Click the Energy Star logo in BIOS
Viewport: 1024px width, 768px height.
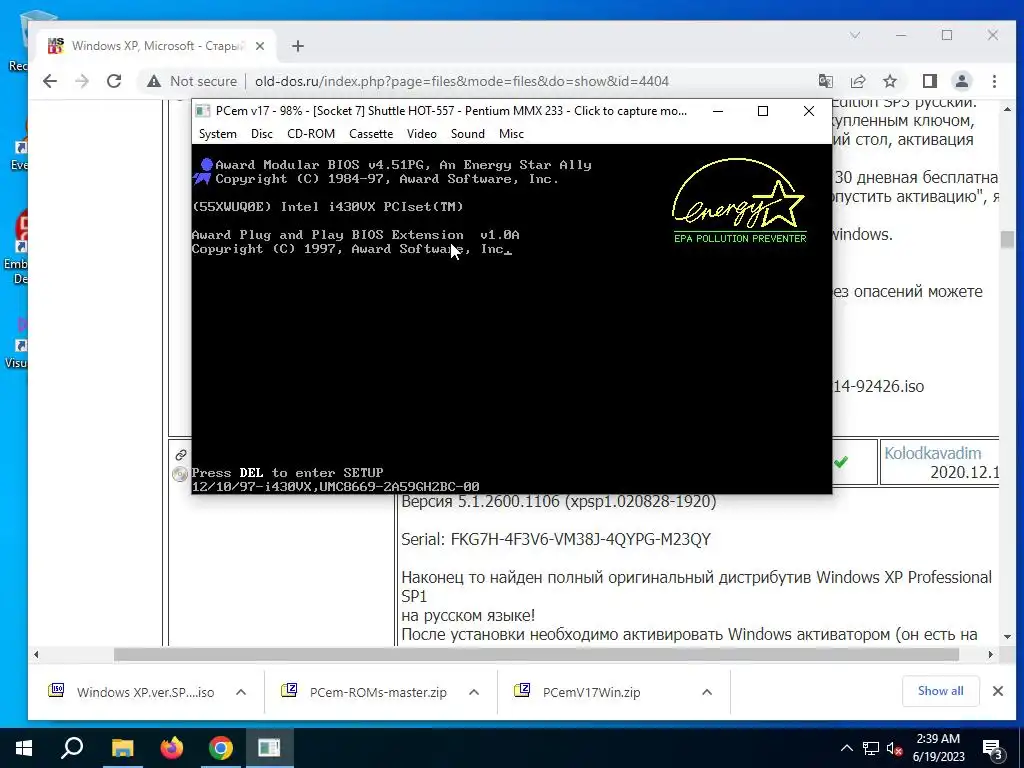click(x=740, y=200)
